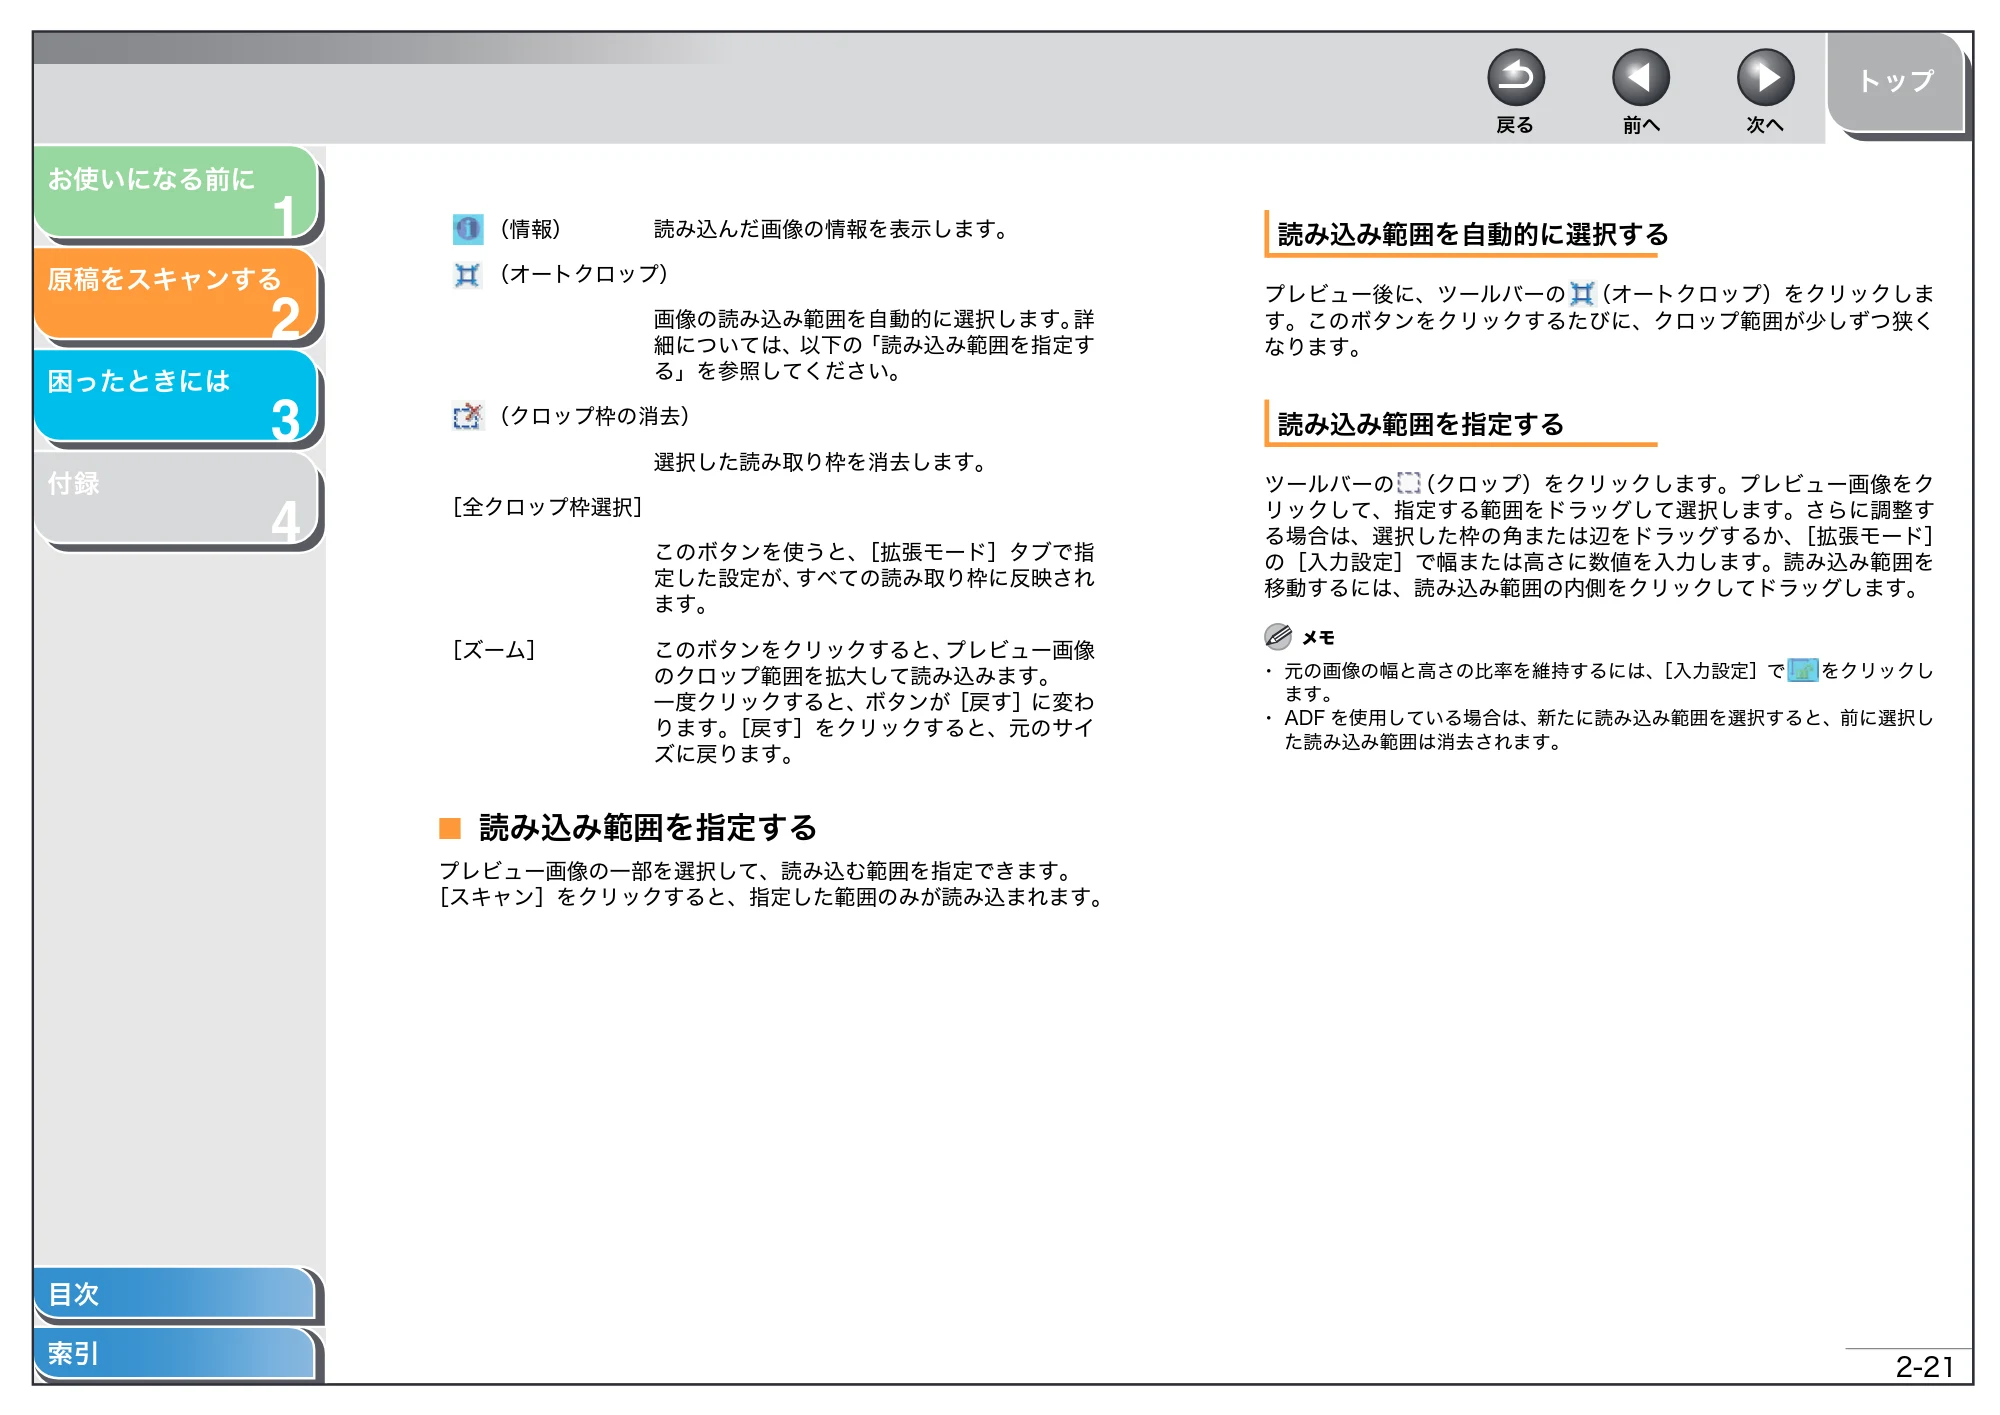Click the blue 情報 info icon
Image resolution: width=2000 pixels, height=1415 pixels.
(x=467, y=229)
